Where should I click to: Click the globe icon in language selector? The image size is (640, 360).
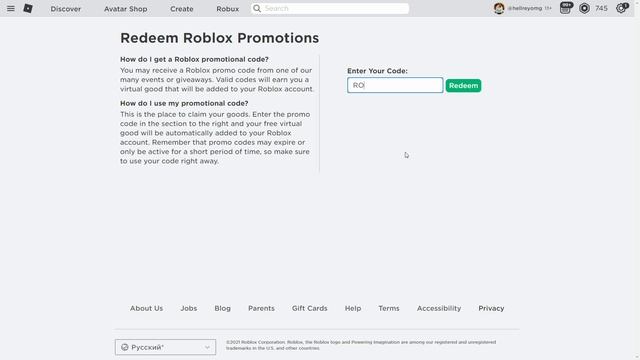point(124,347)
